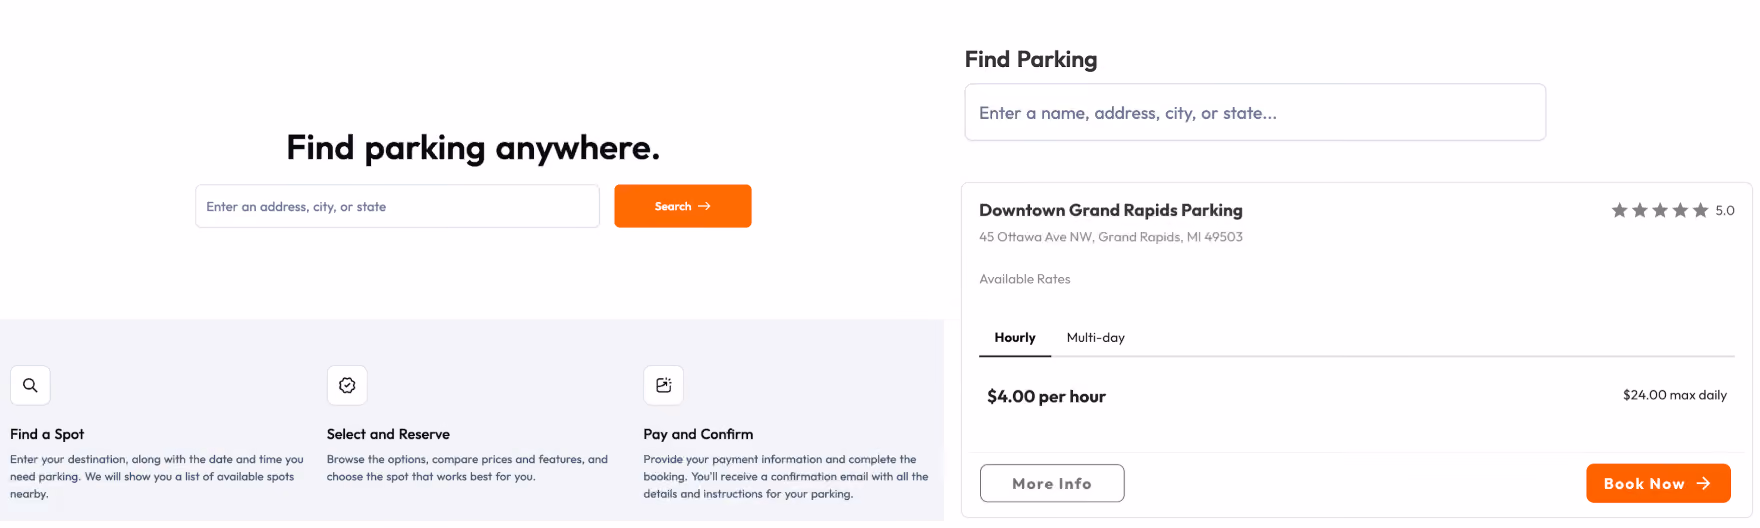Click the magnifier icon above Find a Spot
The height and width of the screenshot is (528, 1760).
[30, 385]
